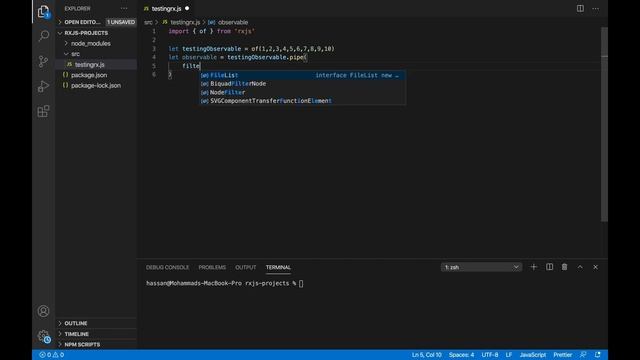Click Prettier in status bar
The image size is (640, 360).
point(562,355)
